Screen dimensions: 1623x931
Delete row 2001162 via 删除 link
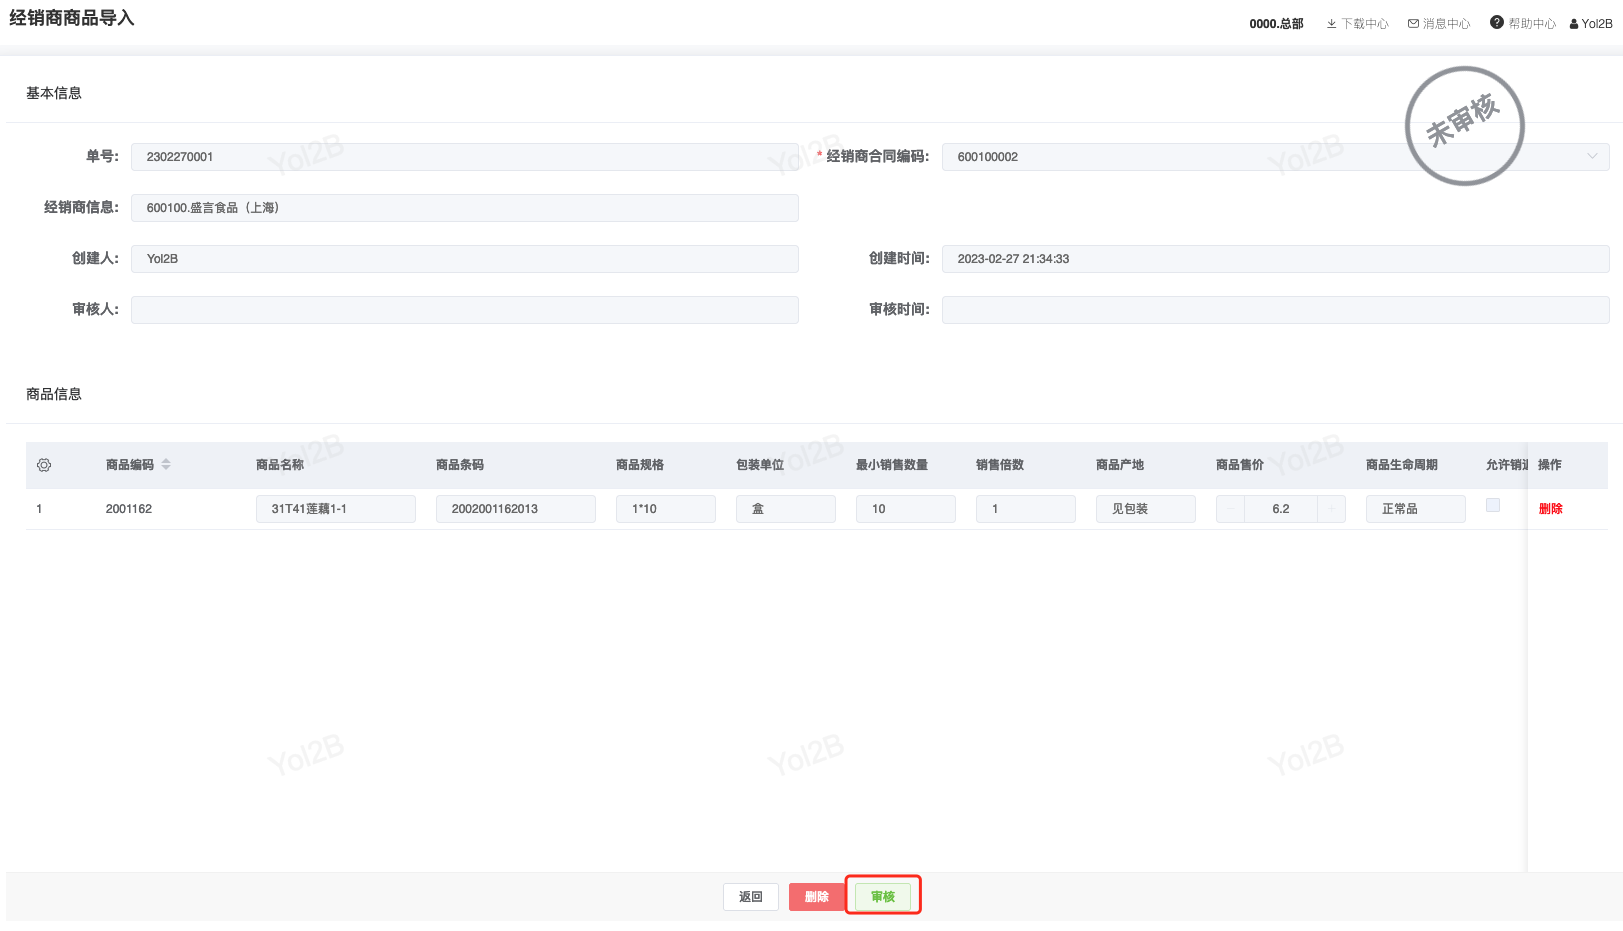pyautogui.click(x=1551, y=509)
